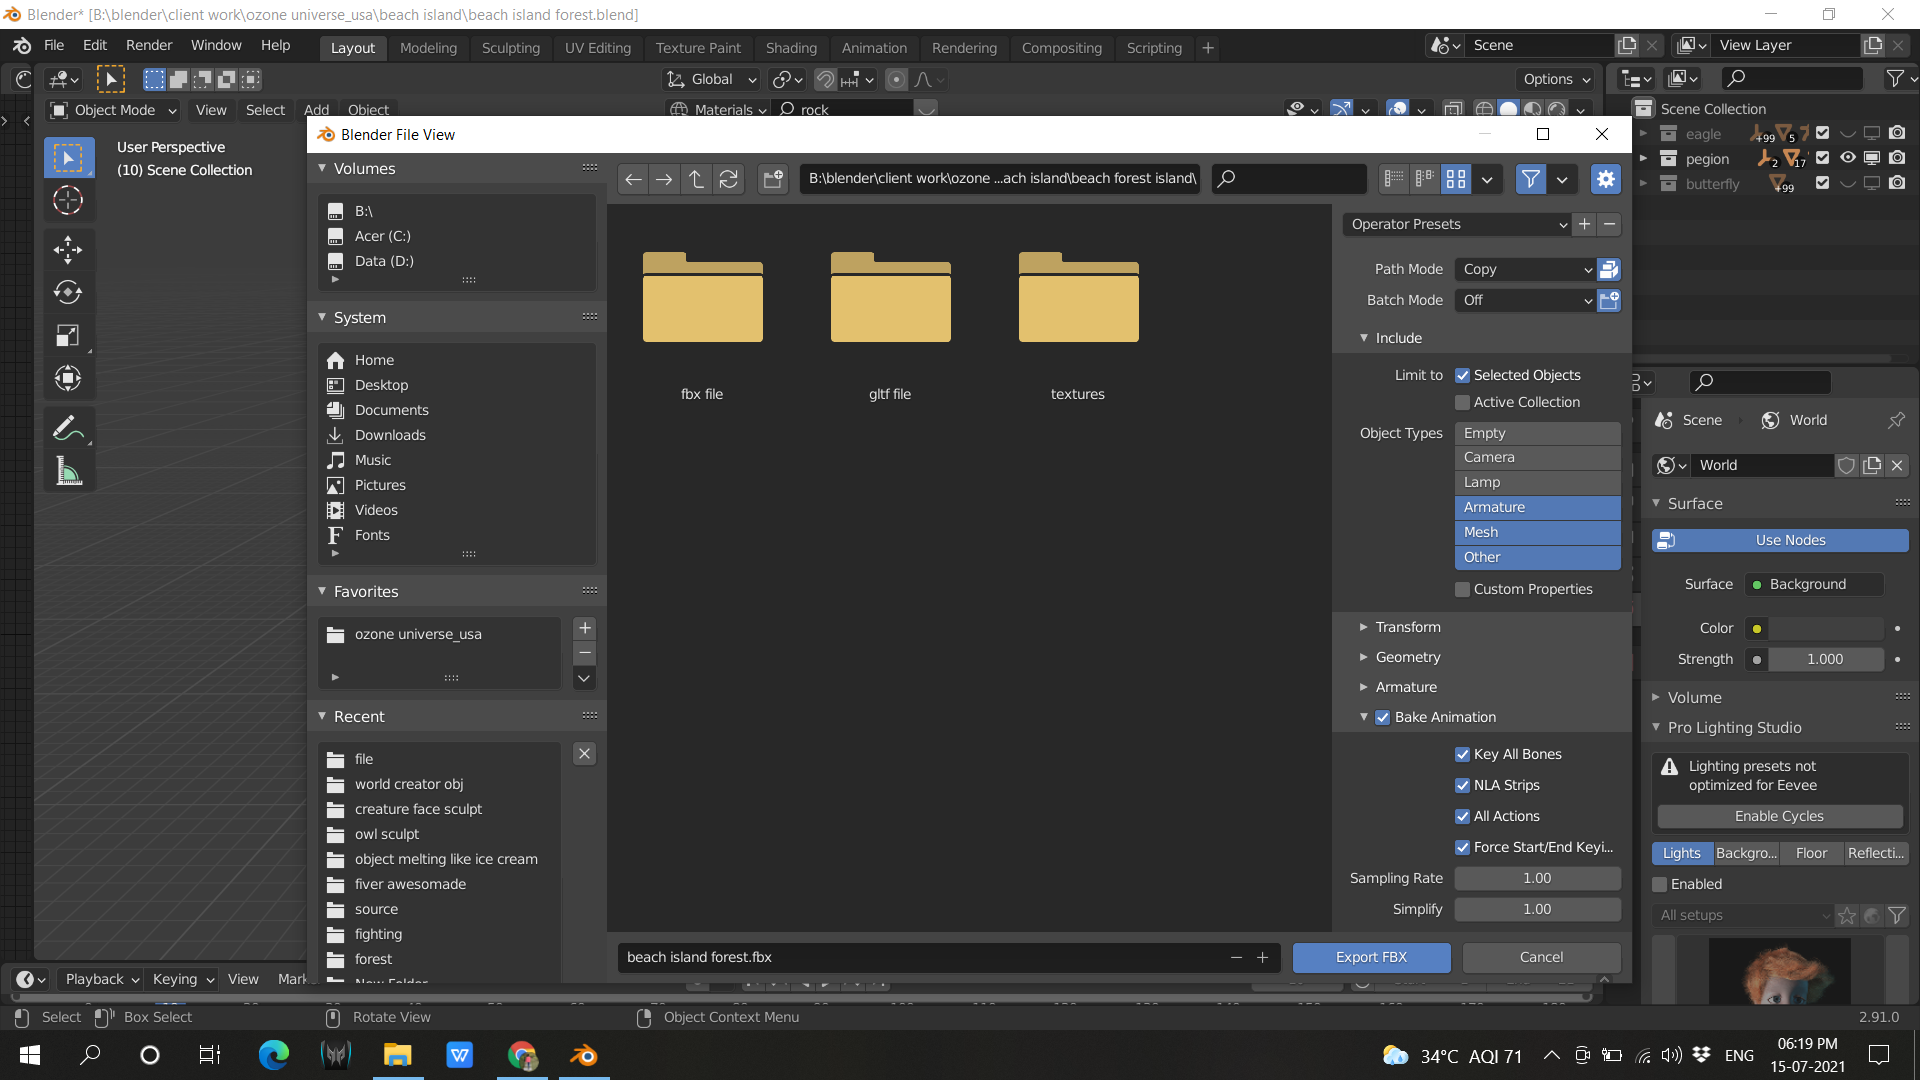Switch to the Shading workspace tab
Viewport: 1920px width, 1080px height.
coord(791,48)
